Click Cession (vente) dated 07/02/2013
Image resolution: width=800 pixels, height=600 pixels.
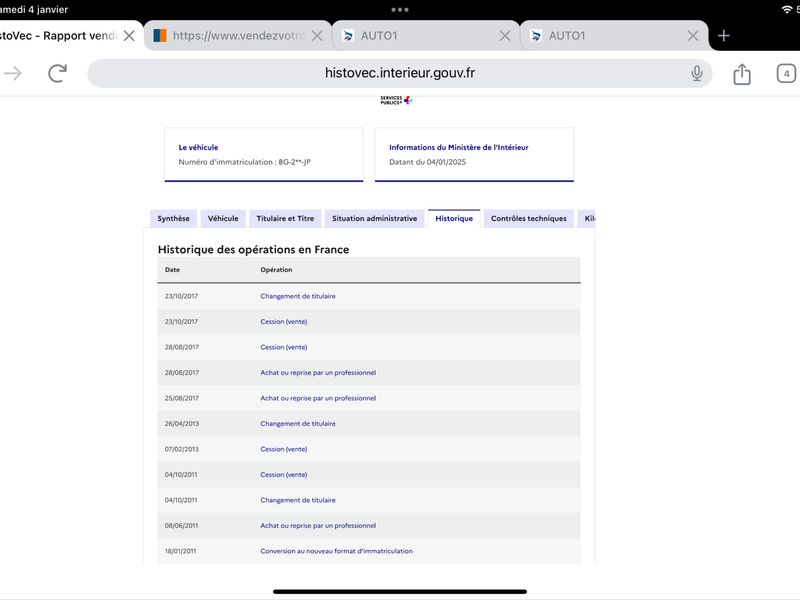[x=284, y=449]
